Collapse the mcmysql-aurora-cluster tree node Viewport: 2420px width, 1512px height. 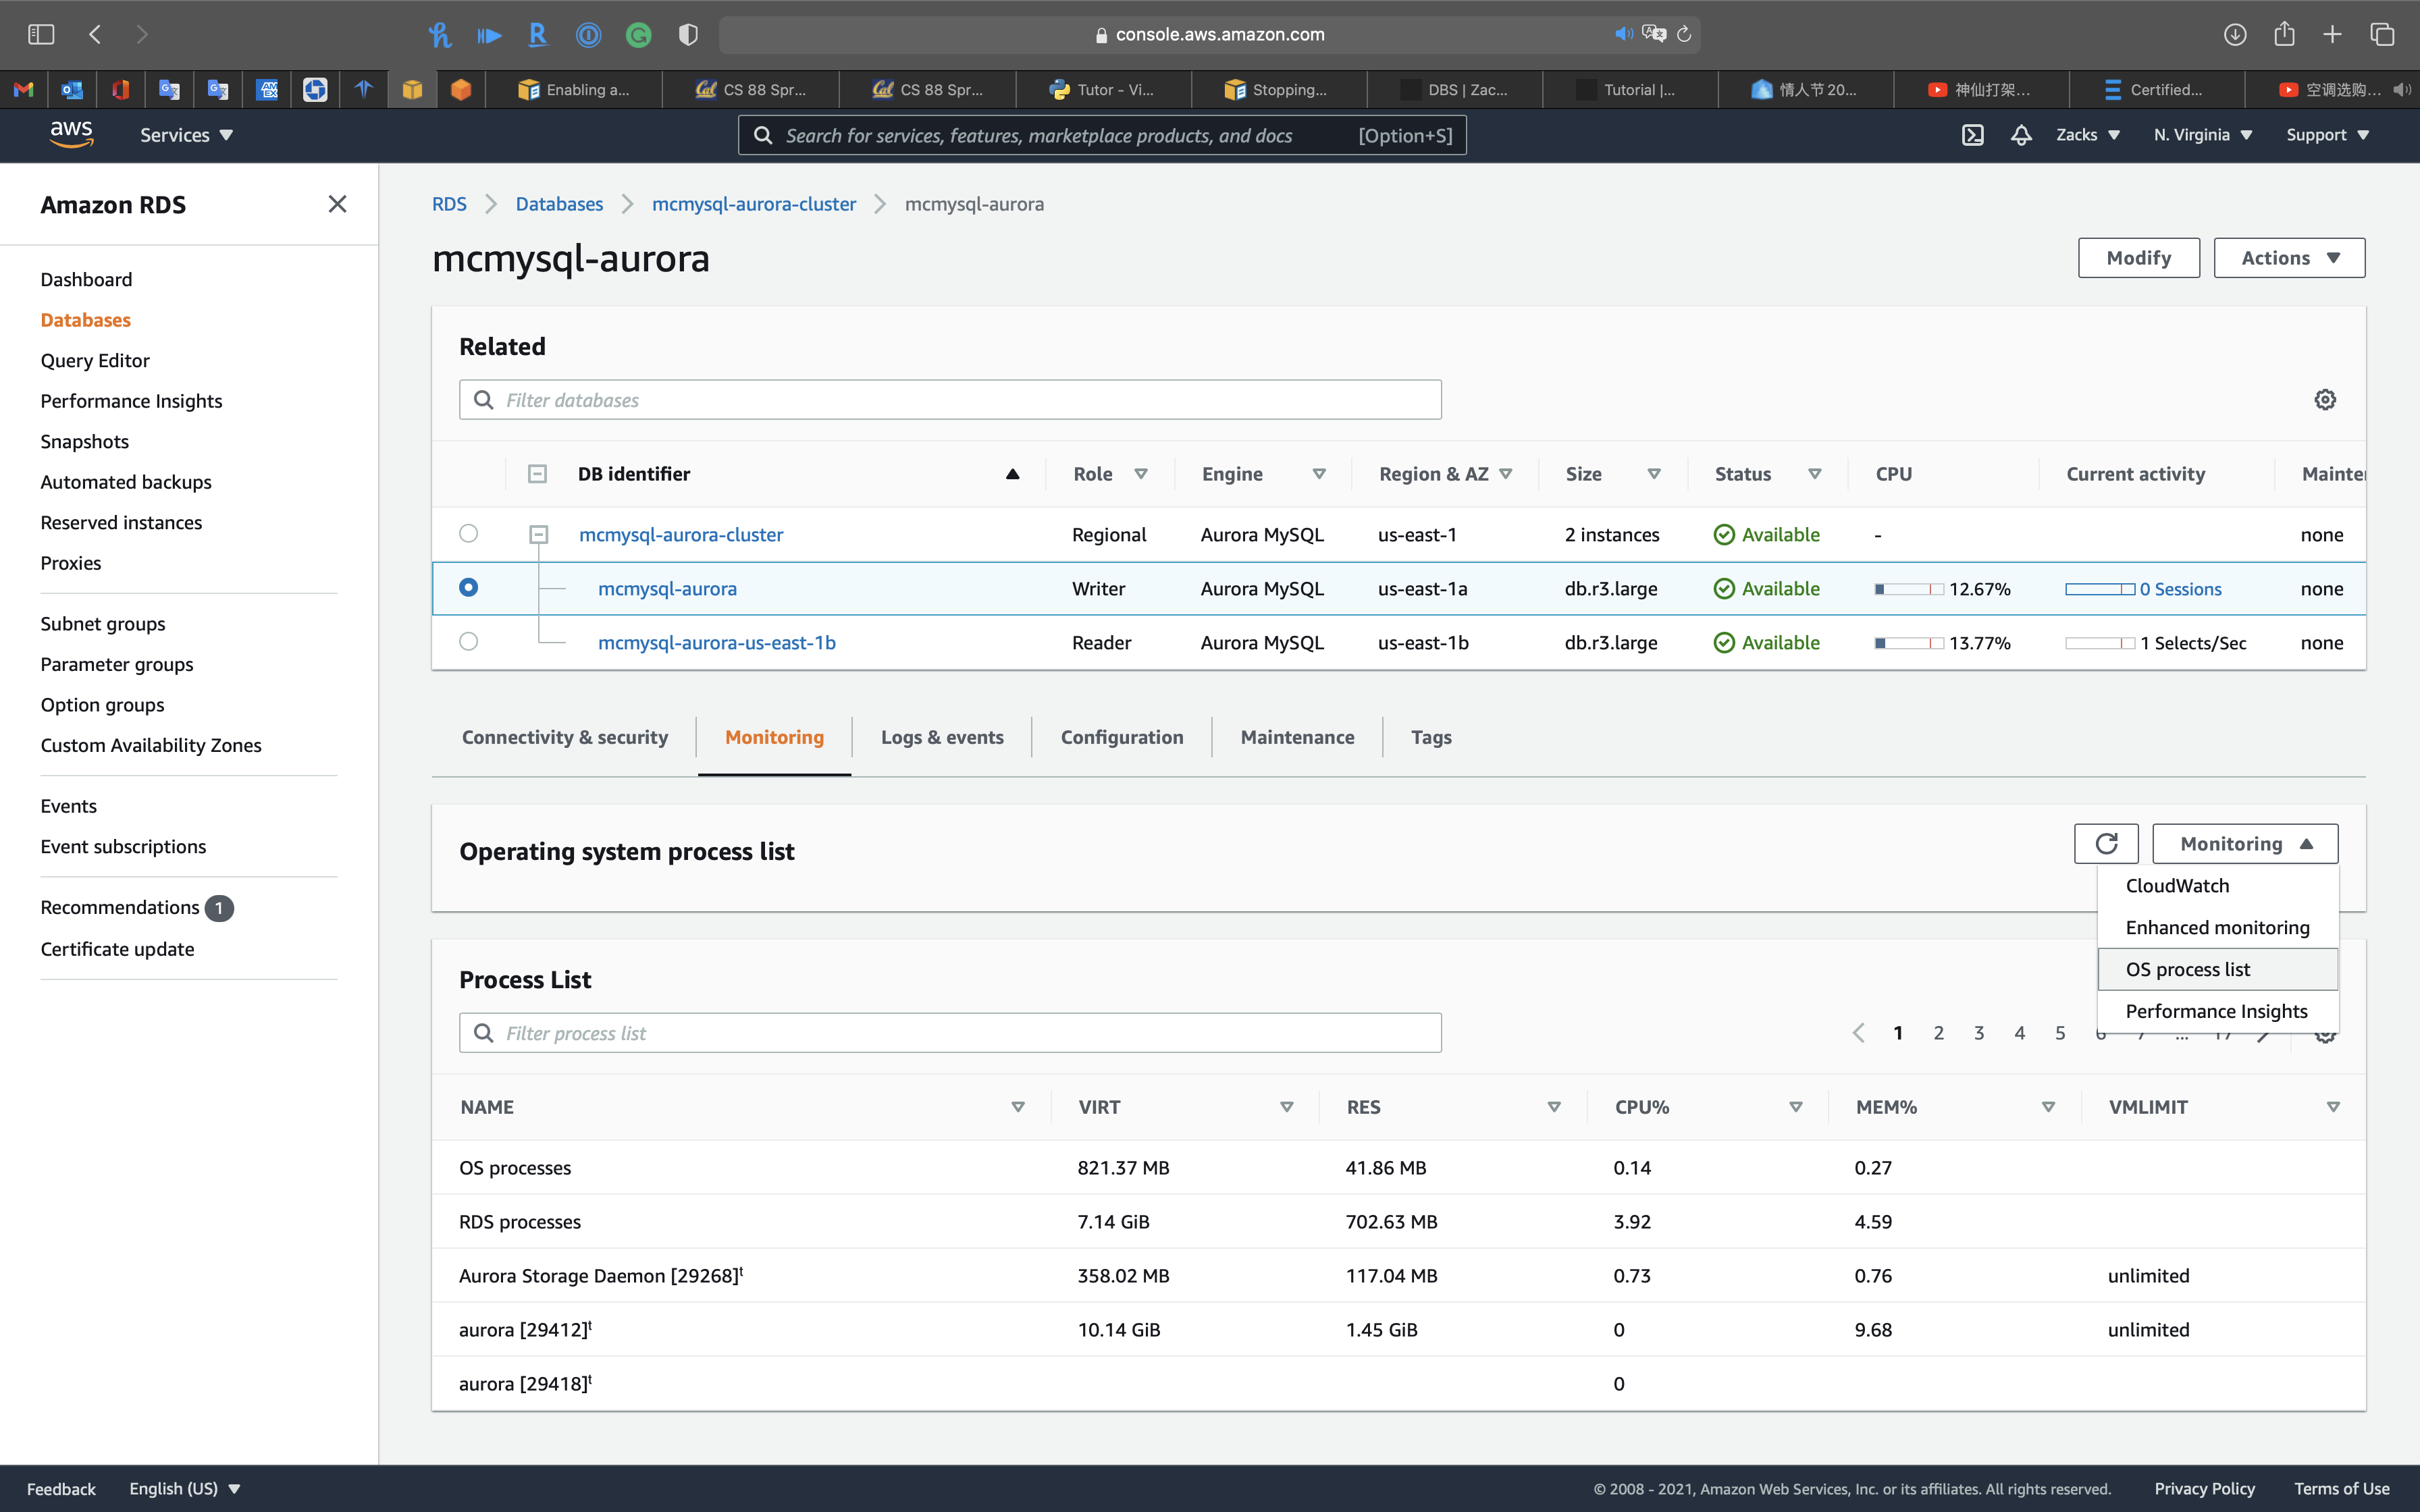click(538, 535)
